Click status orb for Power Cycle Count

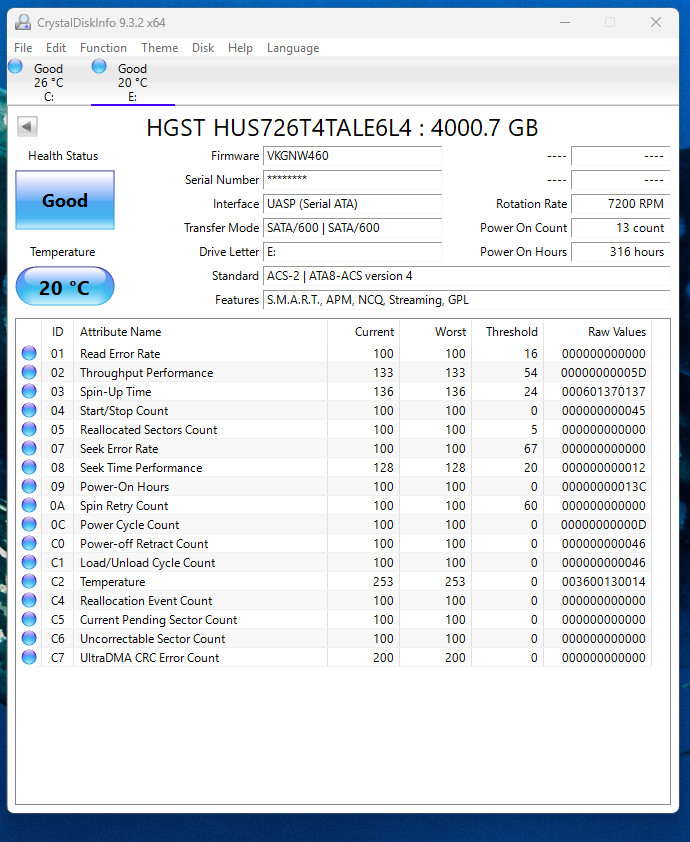point(29,525)
